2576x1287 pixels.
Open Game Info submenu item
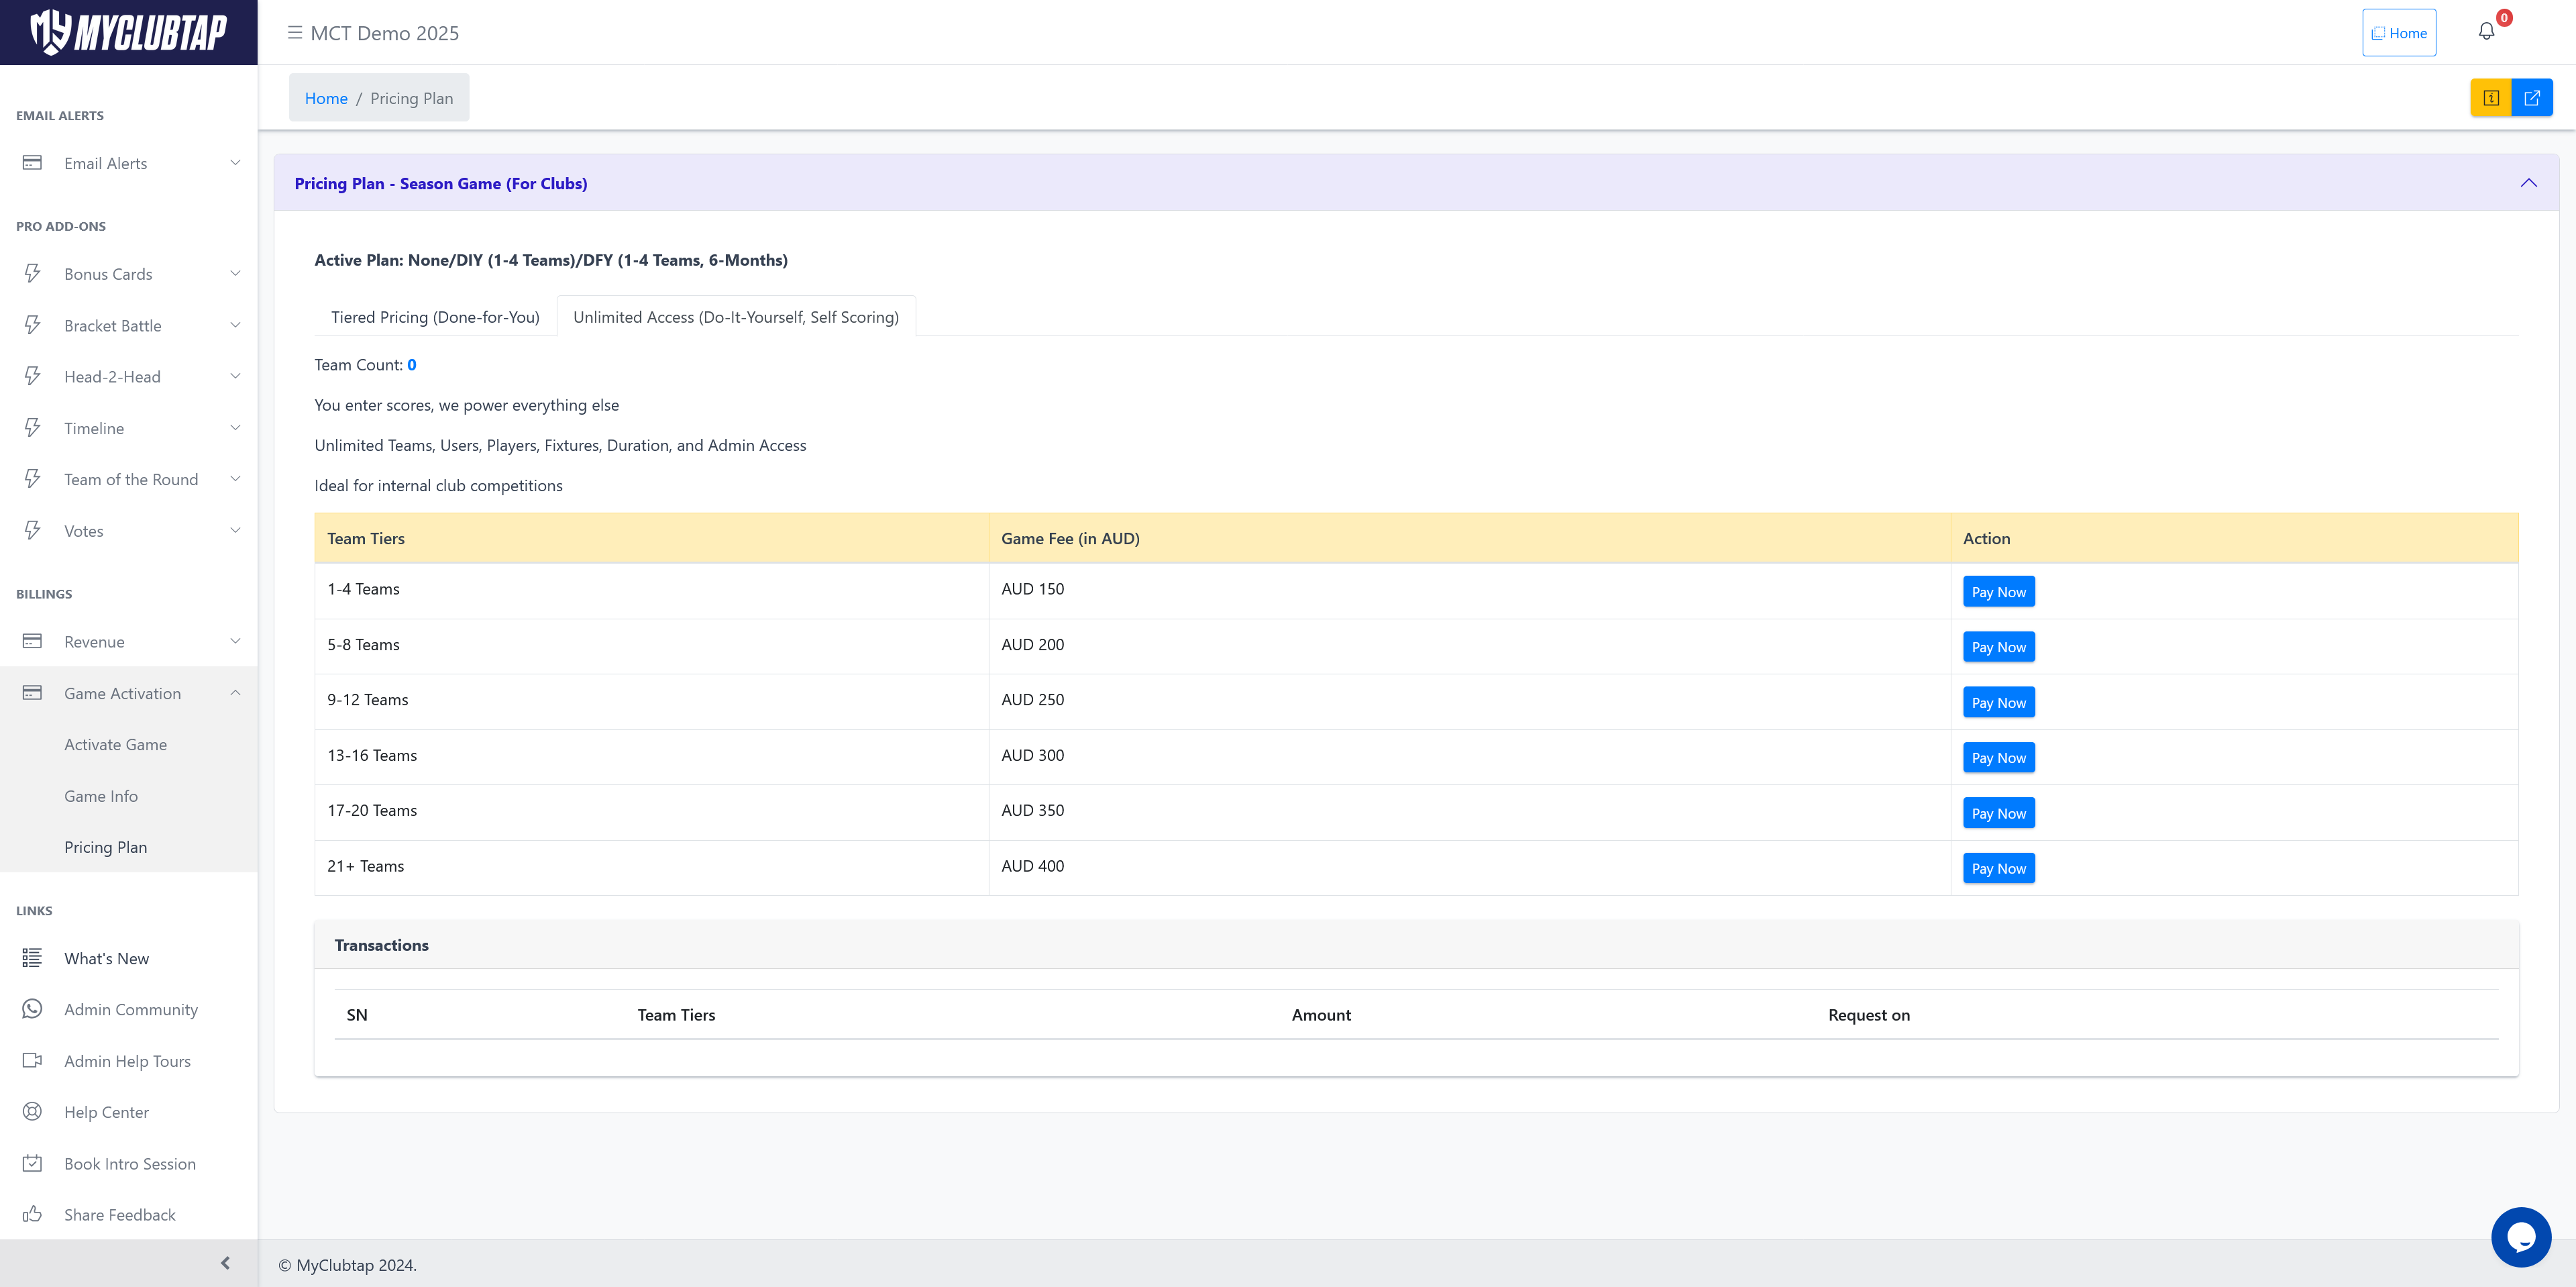pos(101,796)
